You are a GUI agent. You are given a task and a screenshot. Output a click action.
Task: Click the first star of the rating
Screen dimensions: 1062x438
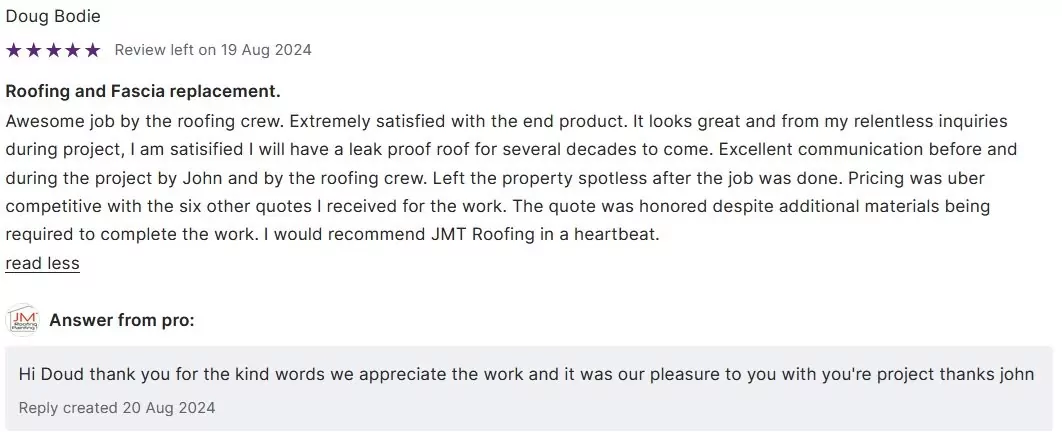14,50
